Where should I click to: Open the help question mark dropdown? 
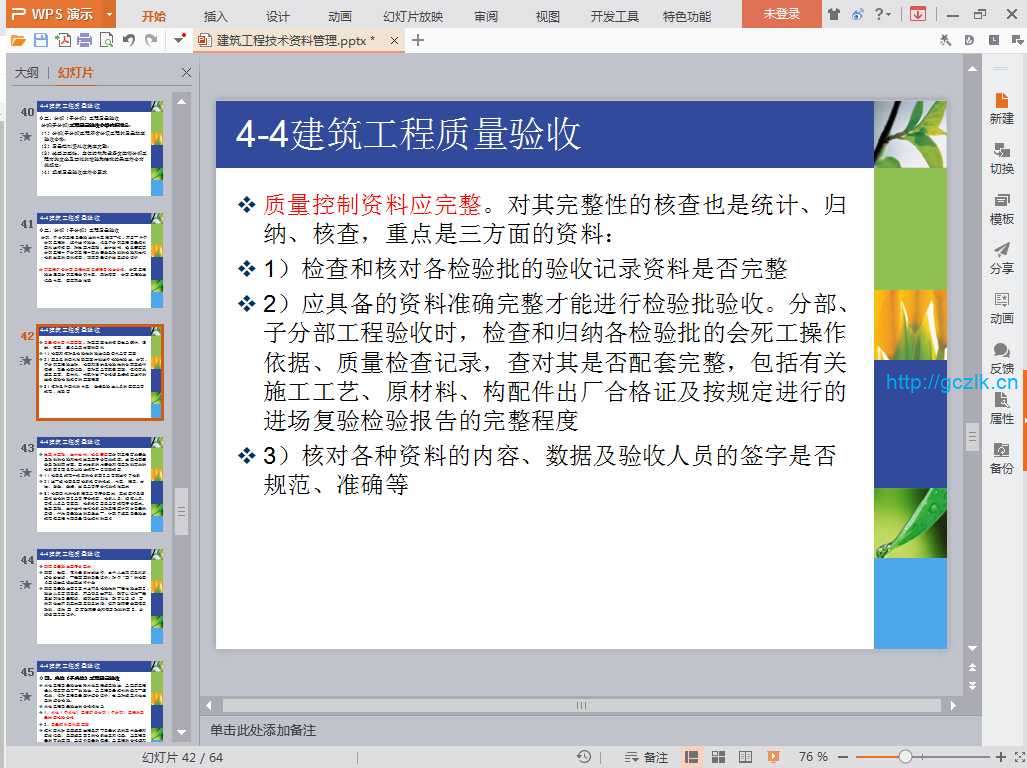pos(883,14)
